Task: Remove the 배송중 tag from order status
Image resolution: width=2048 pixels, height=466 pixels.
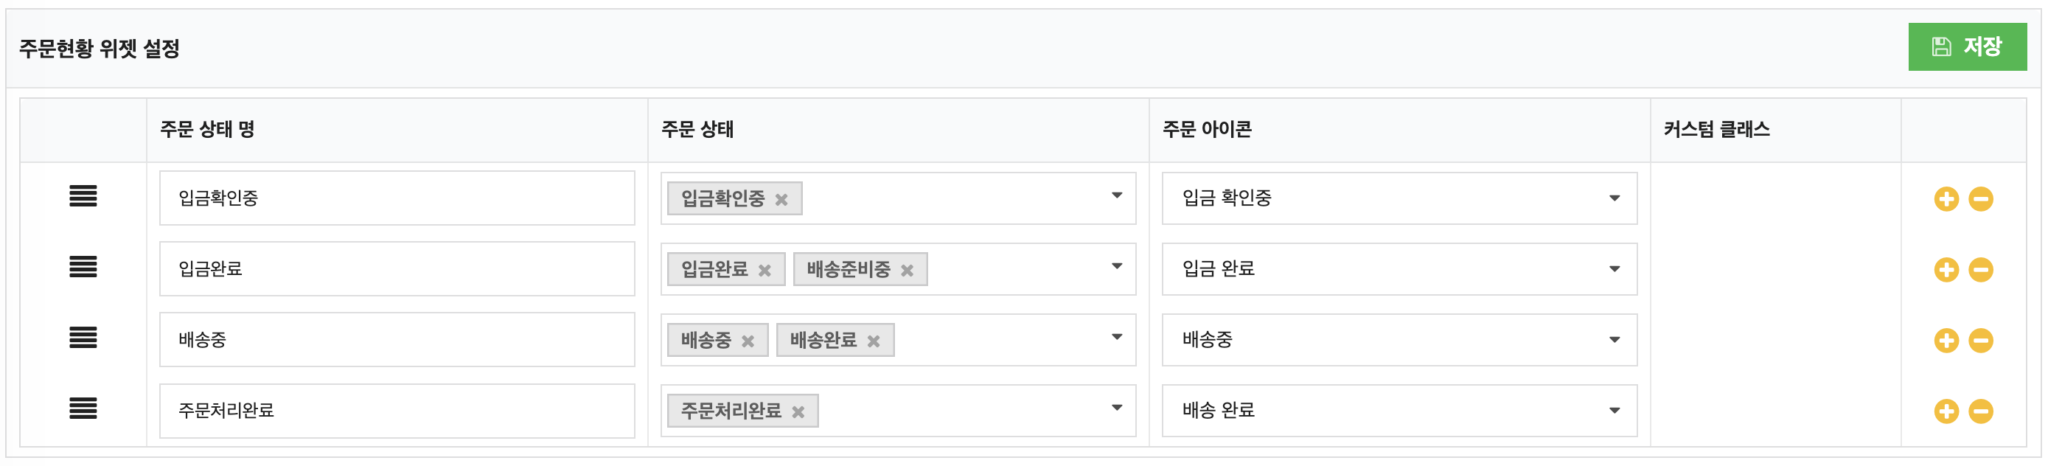Action: (x=747, y=342)
